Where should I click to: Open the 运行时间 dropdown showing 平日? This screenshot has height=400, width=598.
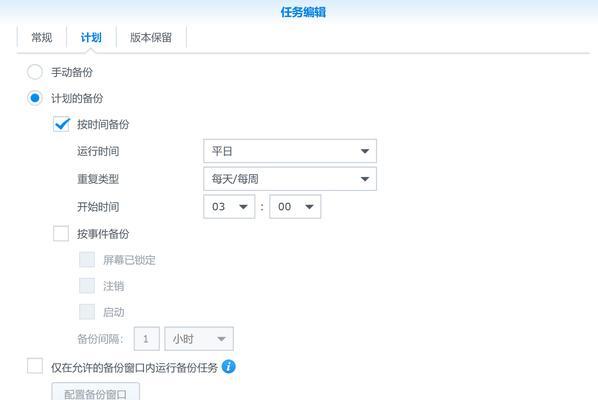point(290,151)
